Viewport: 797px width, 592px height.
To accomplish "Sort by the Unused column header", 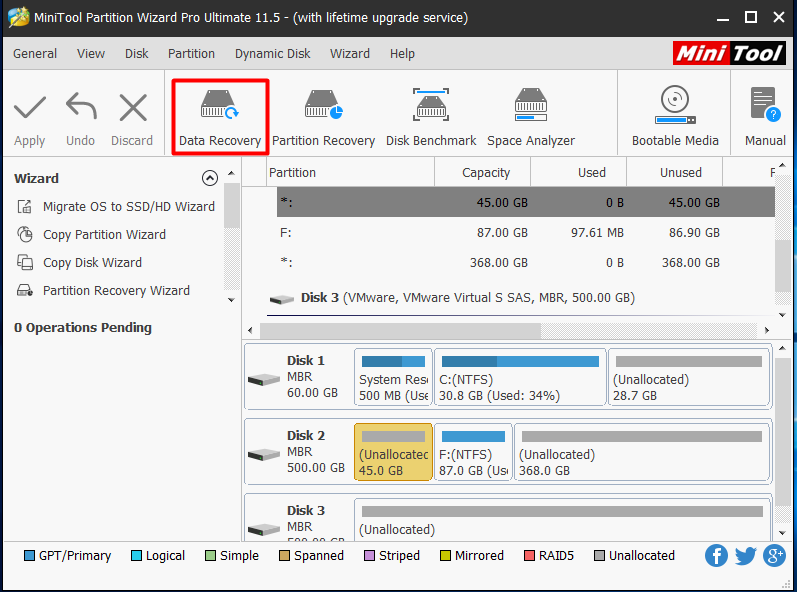I will pos(675,172).
